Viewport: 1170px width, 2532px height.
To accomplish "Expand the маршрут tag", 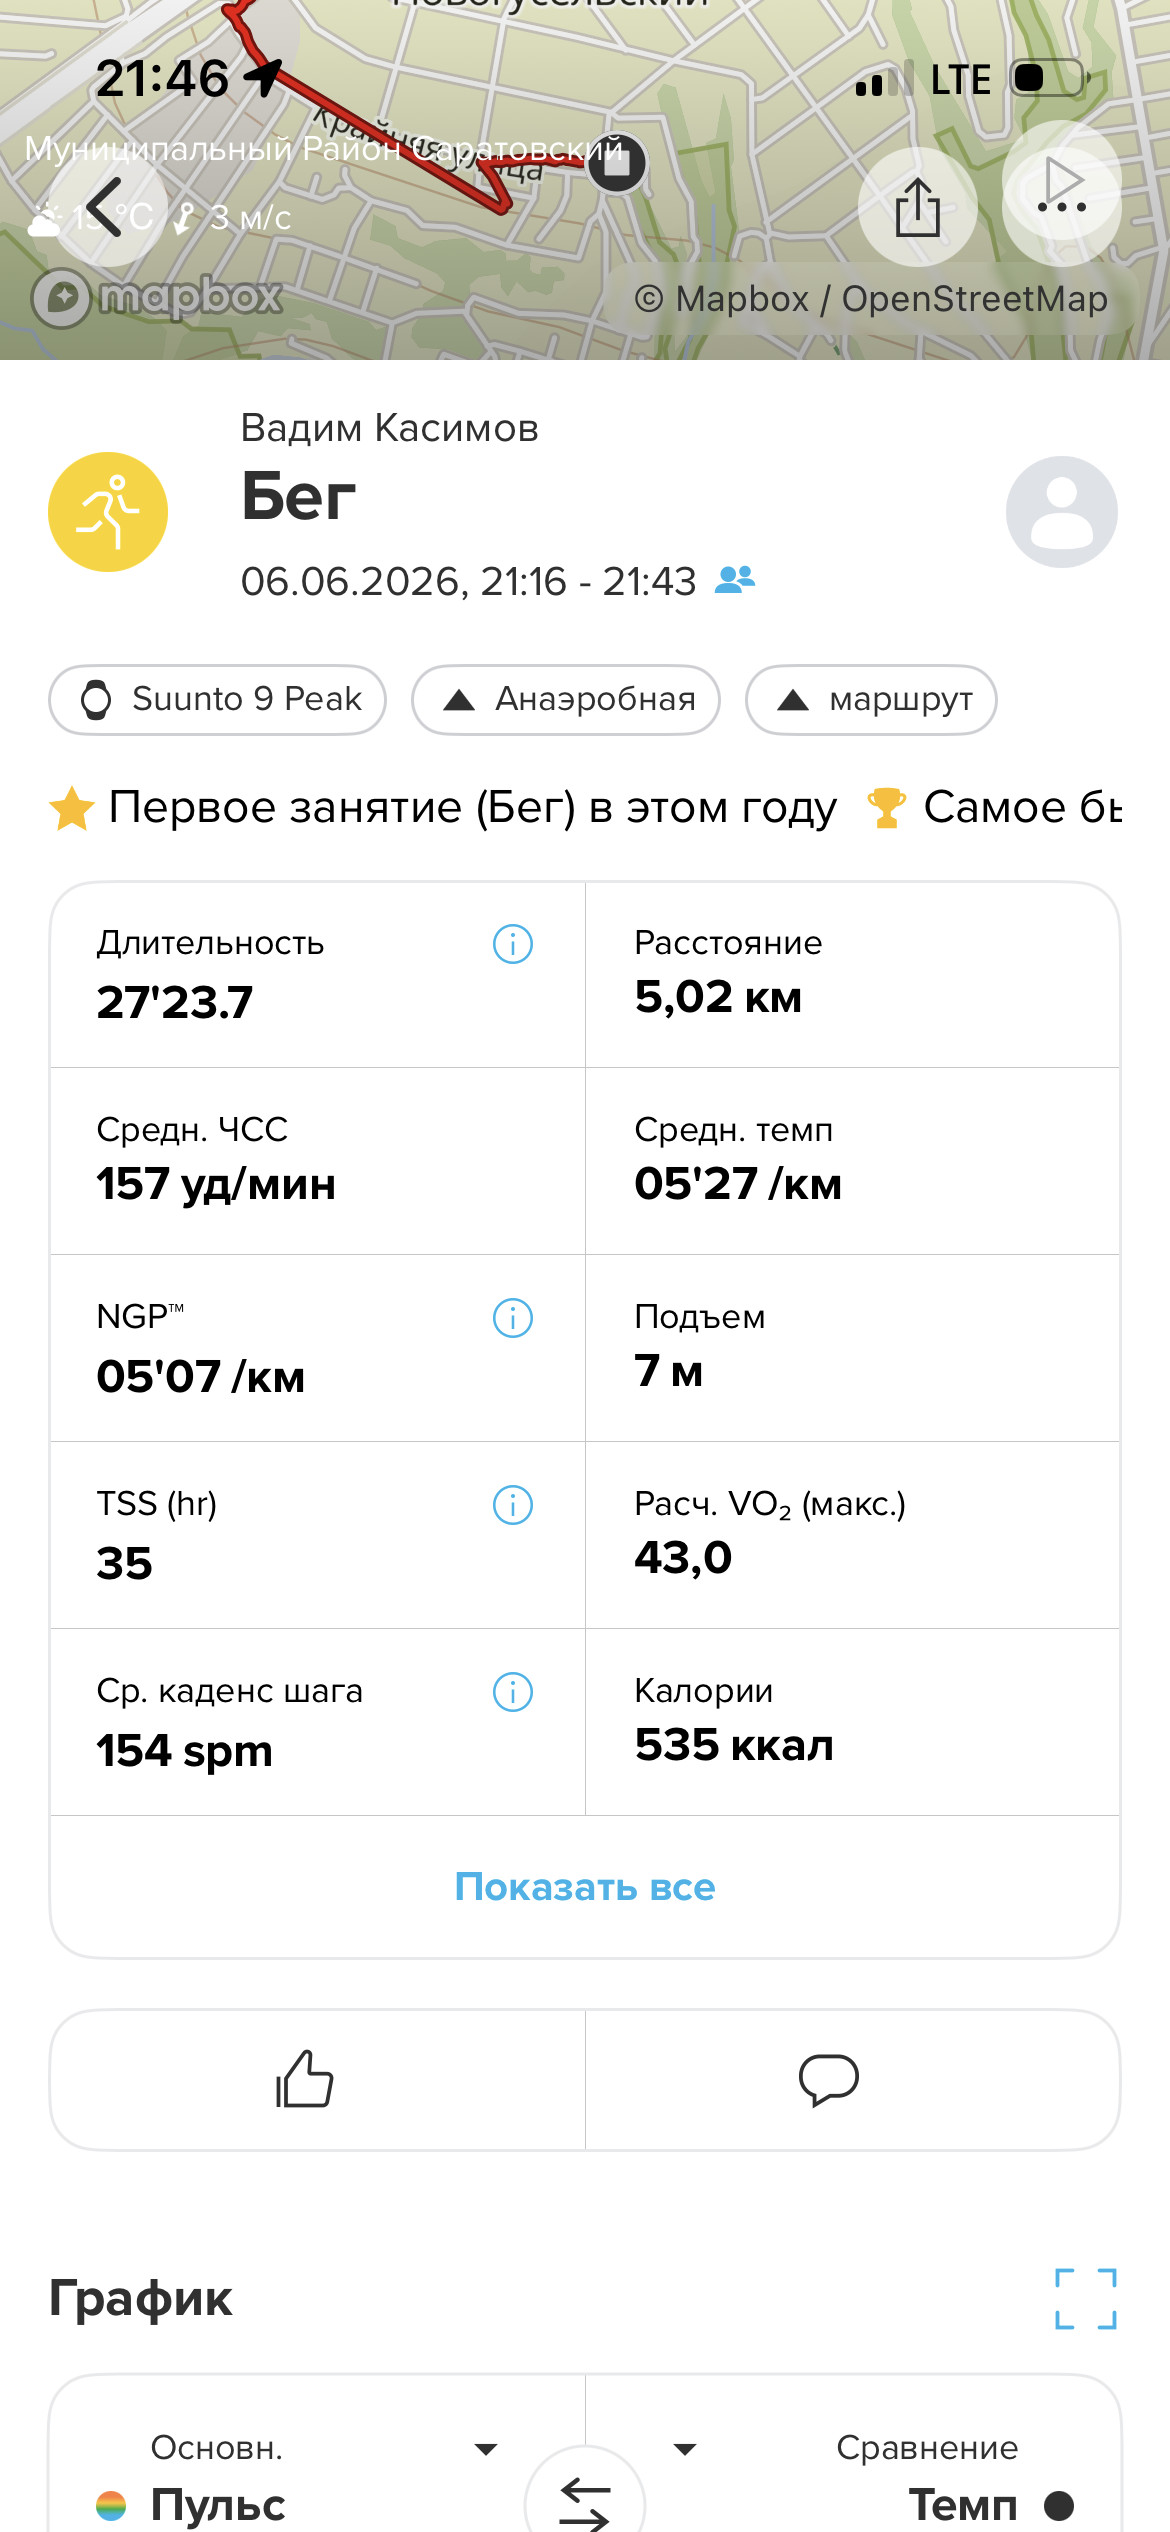I will pyautogui.click(x=871, y=700).
